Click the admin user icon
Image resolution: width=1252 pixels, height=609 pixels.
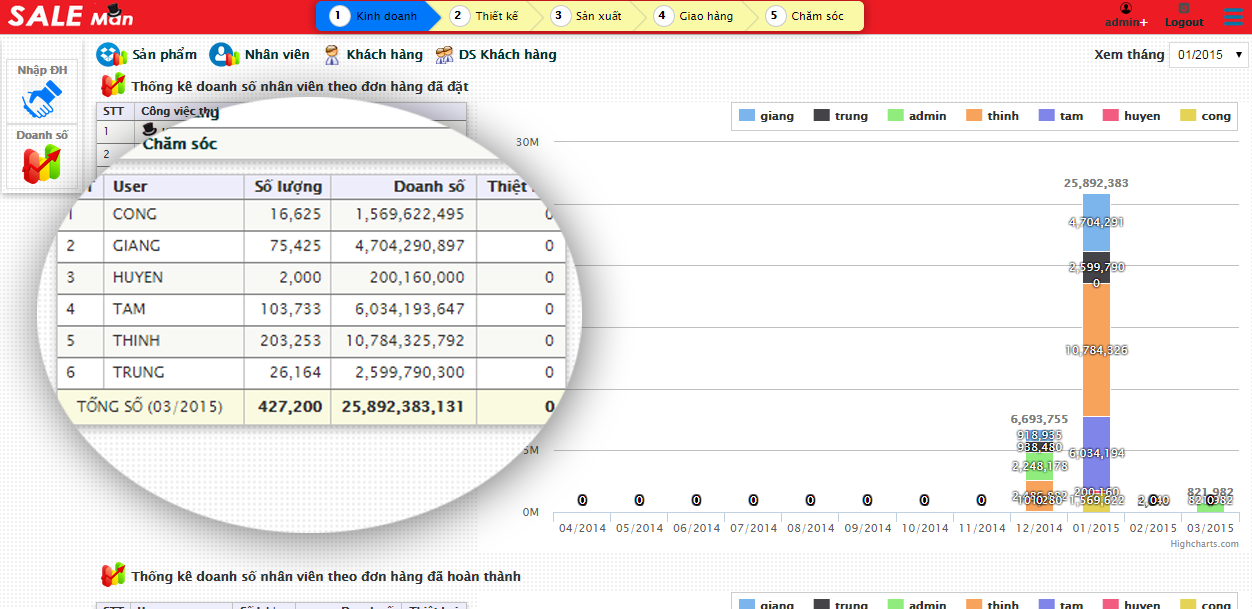pos(1126,9)
